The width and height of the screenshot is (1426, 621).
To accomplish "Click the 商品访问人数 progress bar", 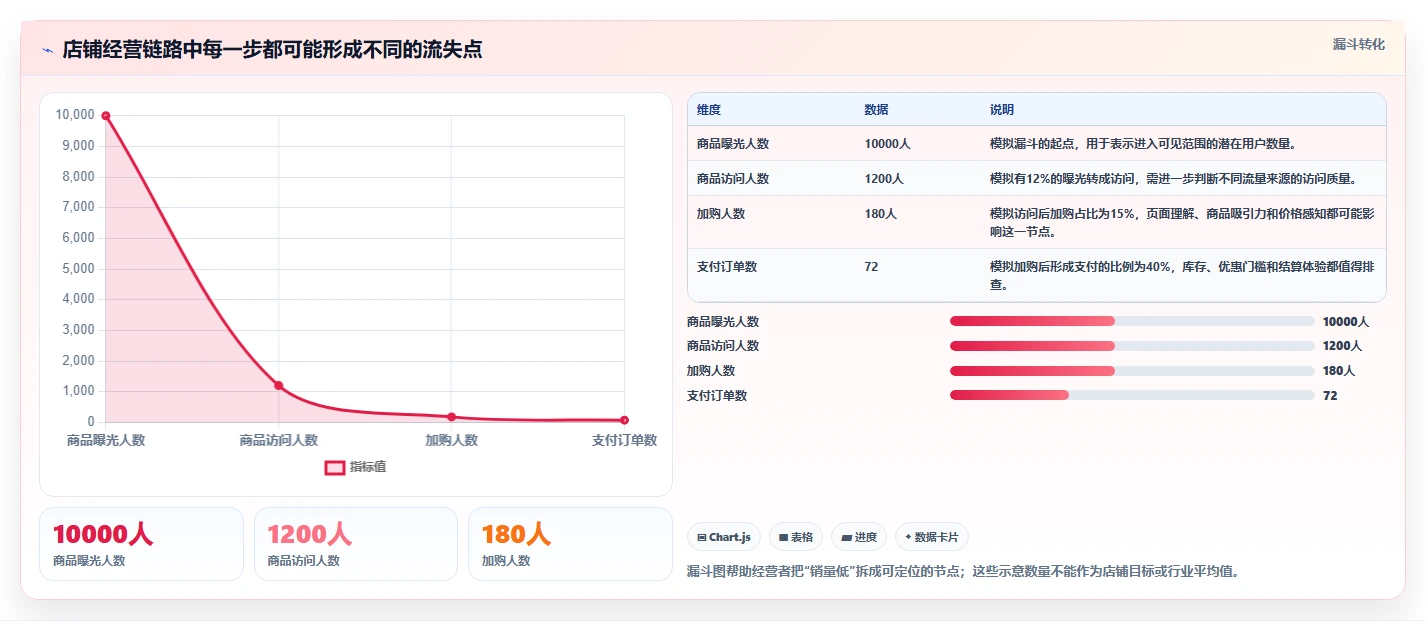I will pyautogui.click(x=1132, y=346).
